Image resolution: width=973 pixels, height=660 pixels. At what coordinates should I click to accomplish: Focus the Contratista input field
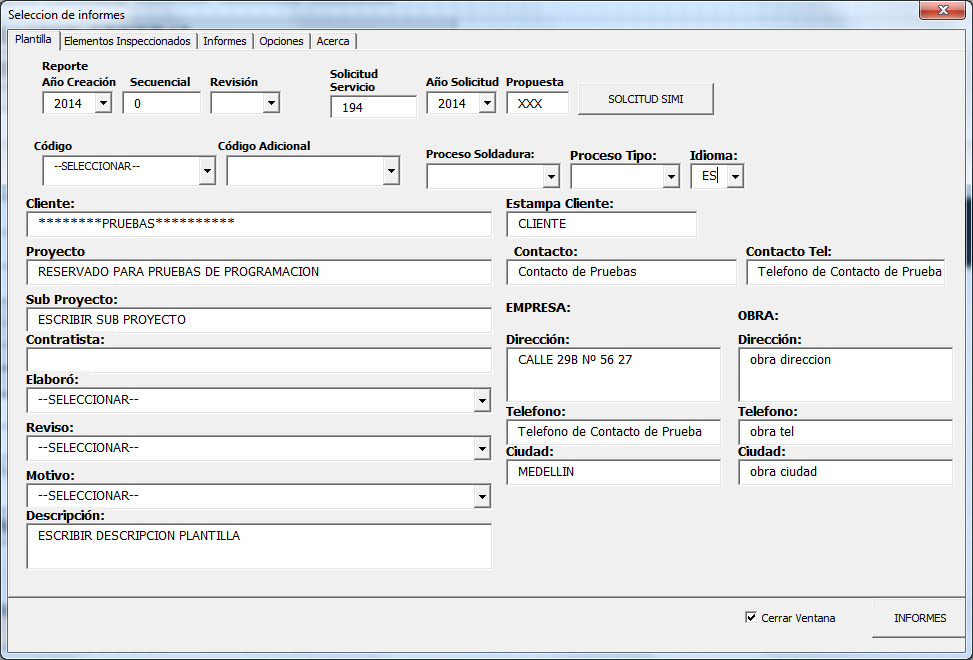click(259, 360)
